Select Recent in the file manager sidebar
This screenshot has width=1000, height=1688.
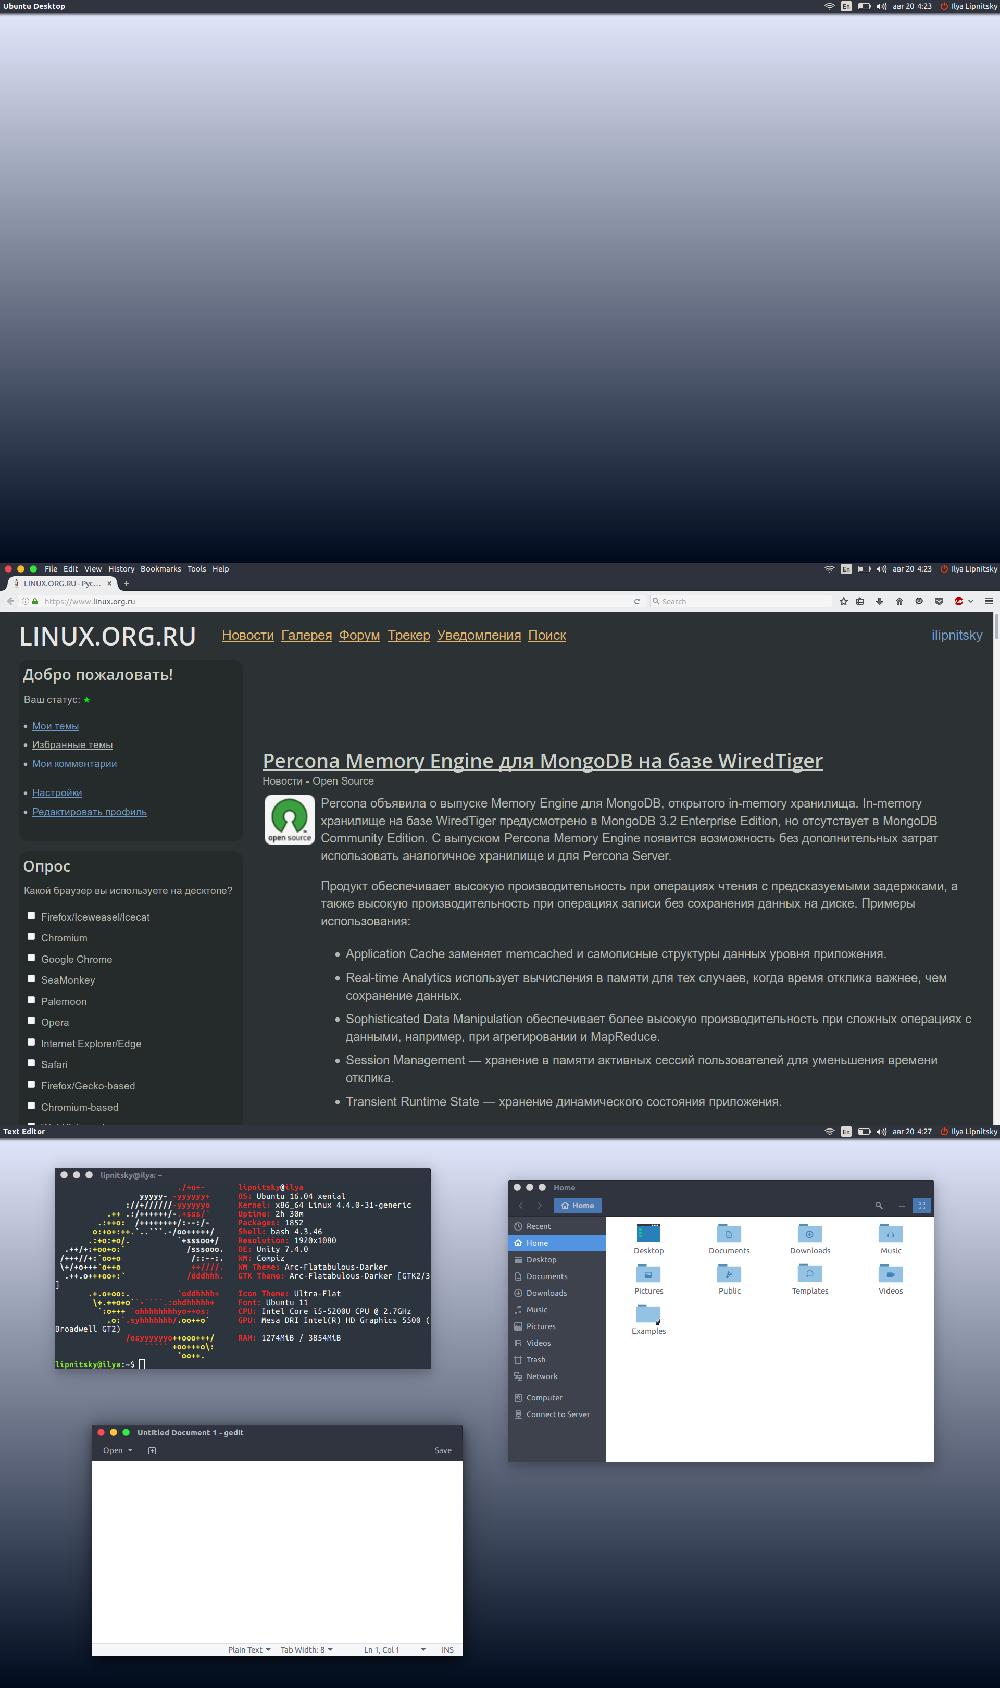(x=557, y=1226)
